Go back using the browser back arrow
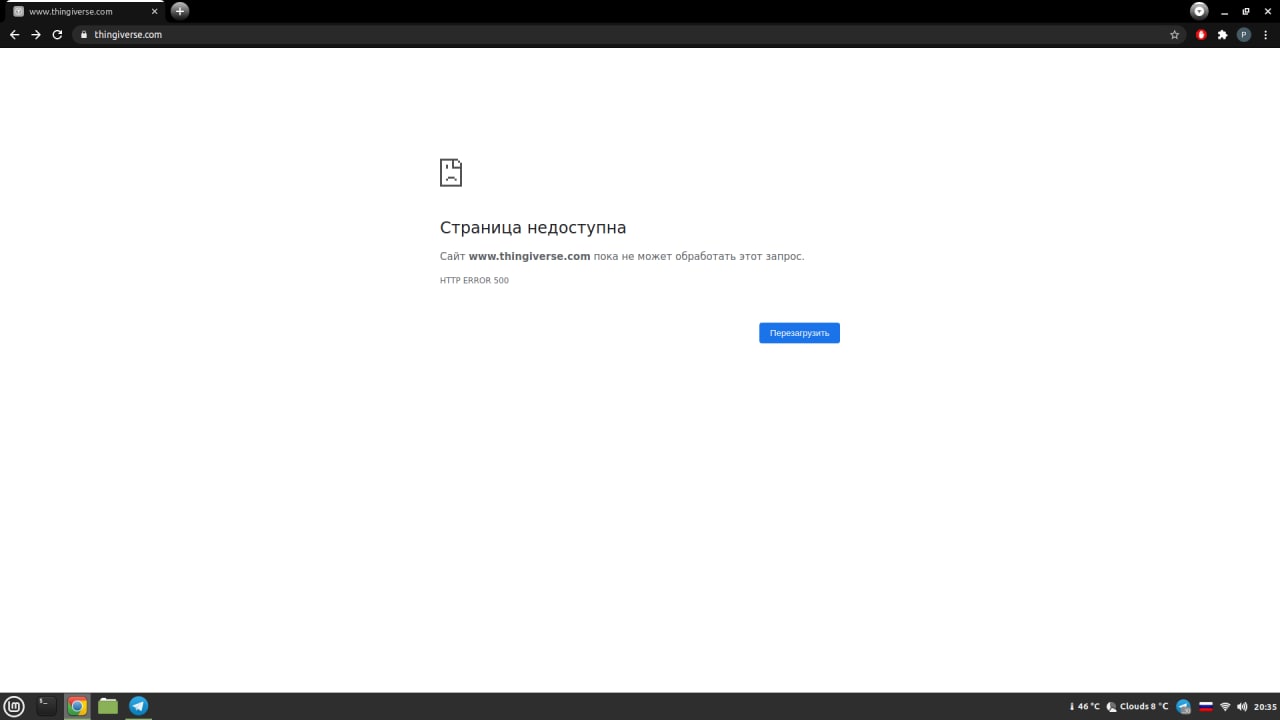 coord(14,34)
